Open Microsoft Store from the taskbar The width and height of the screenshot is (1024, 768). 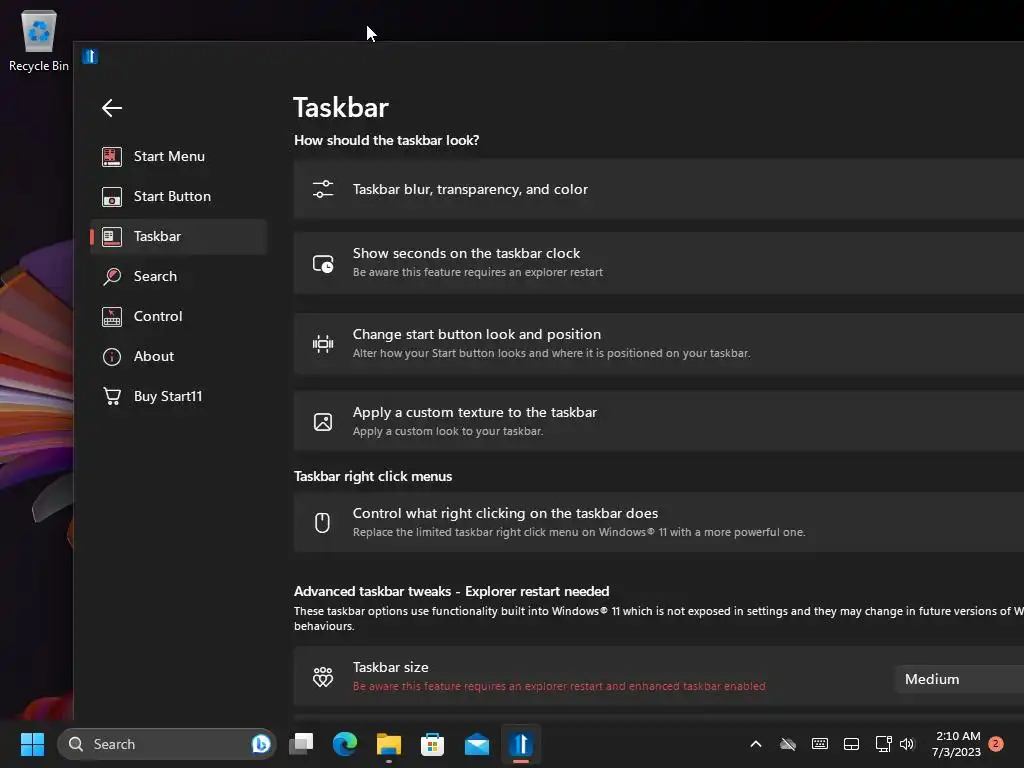[432, 744]
